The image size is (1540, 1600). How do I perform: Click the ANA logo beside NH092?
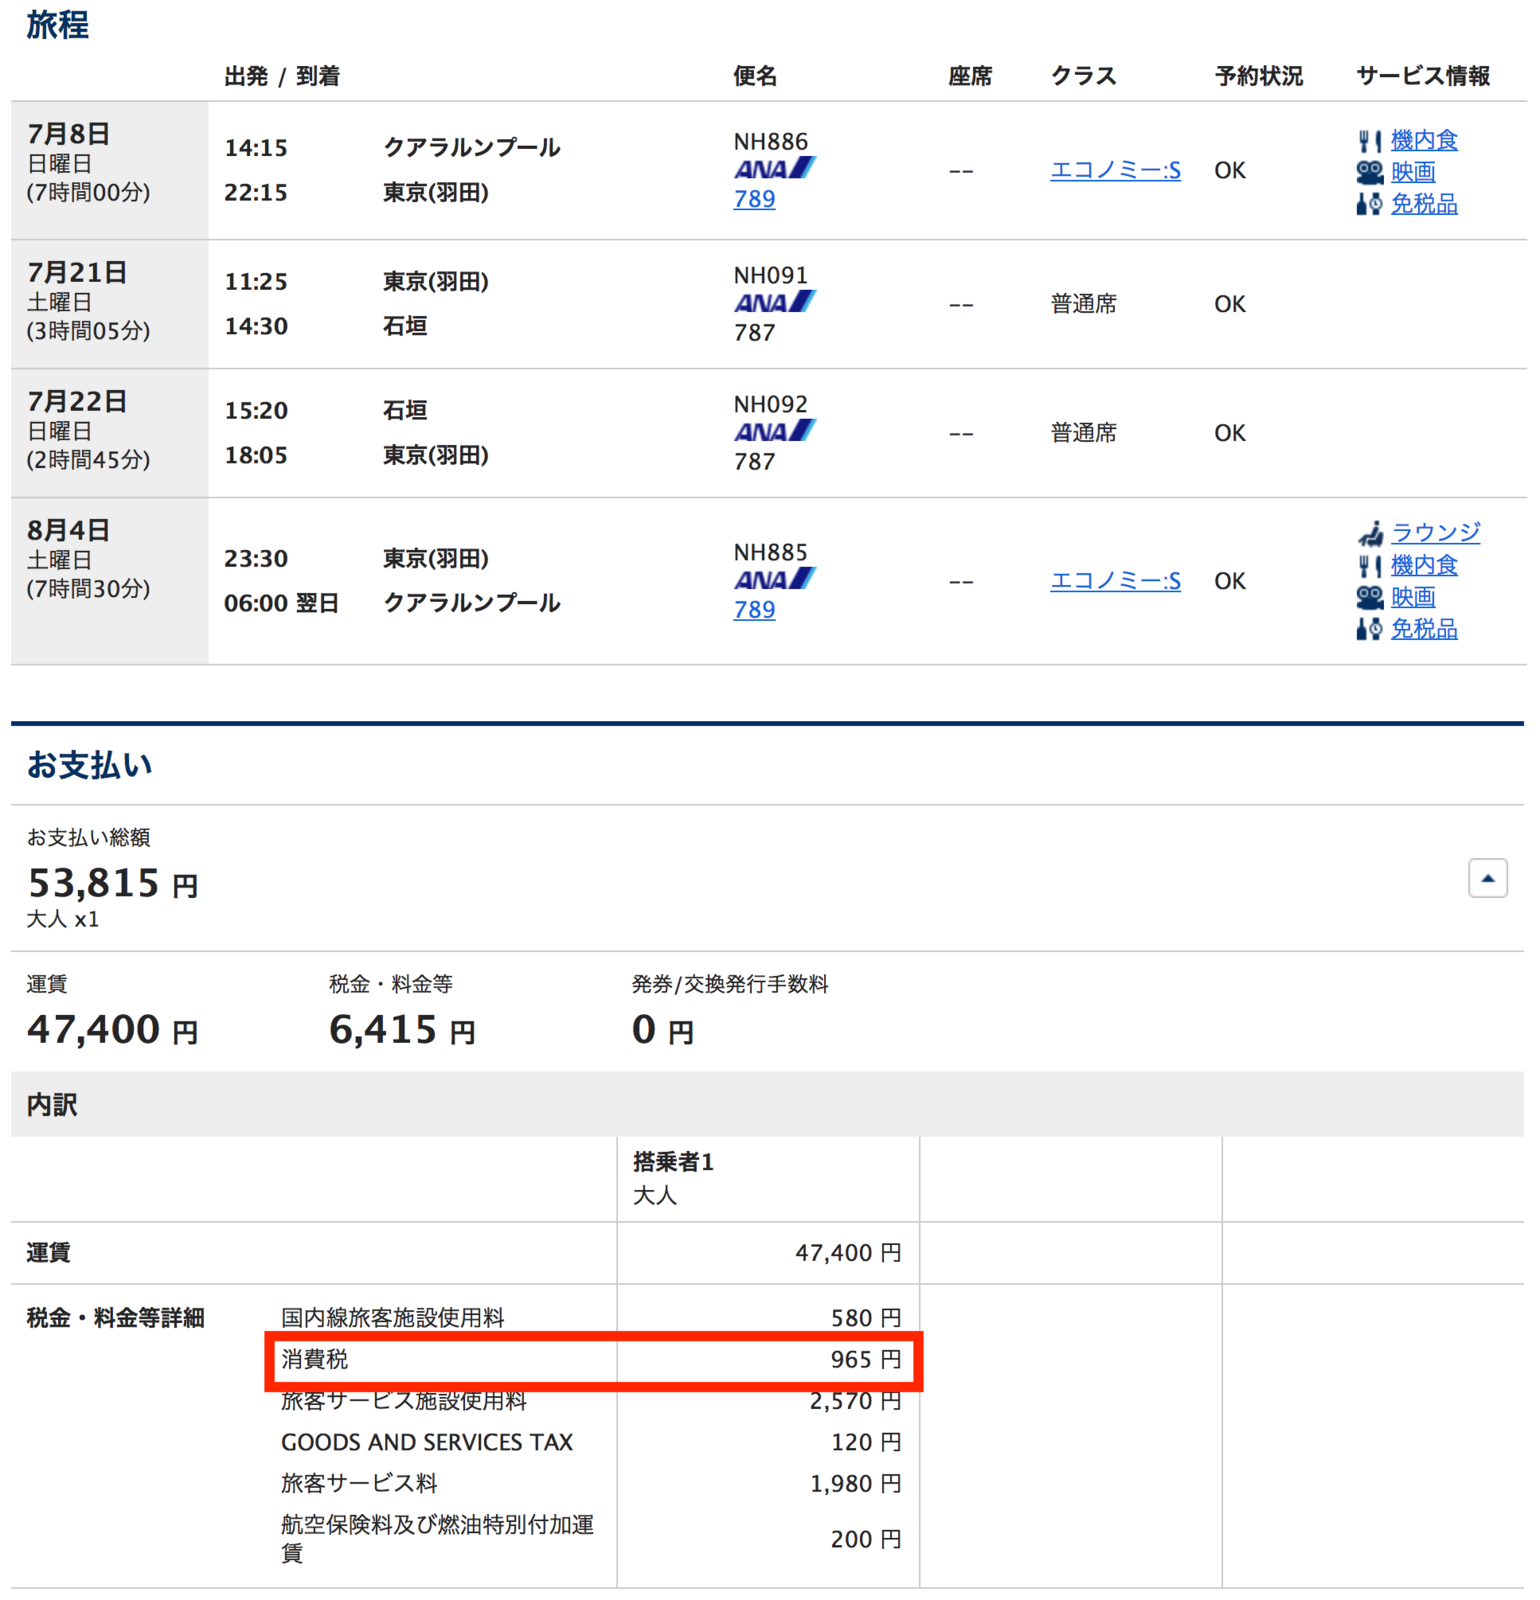pos(775,431)
